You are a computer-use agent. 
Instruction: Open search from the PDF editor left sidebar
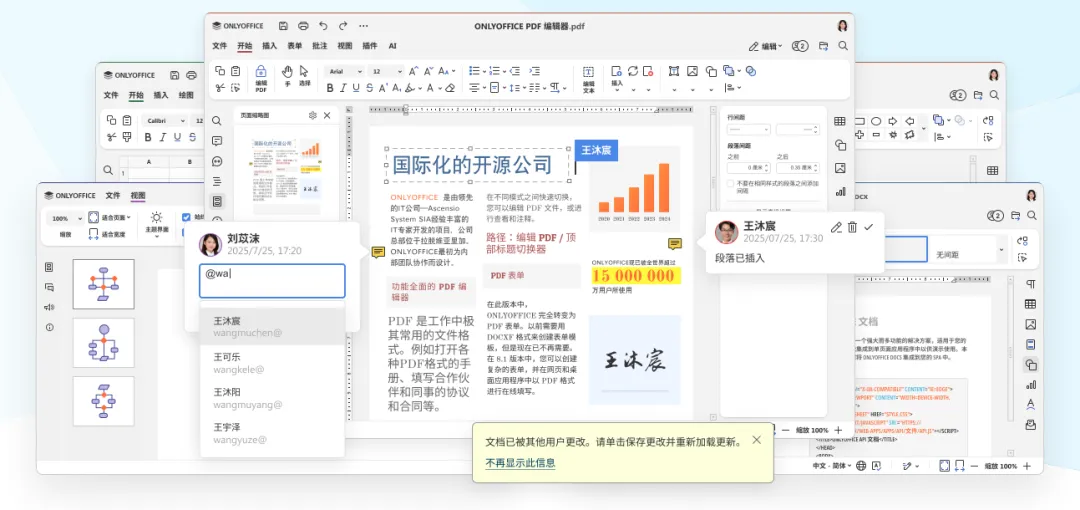coord(217,121)
